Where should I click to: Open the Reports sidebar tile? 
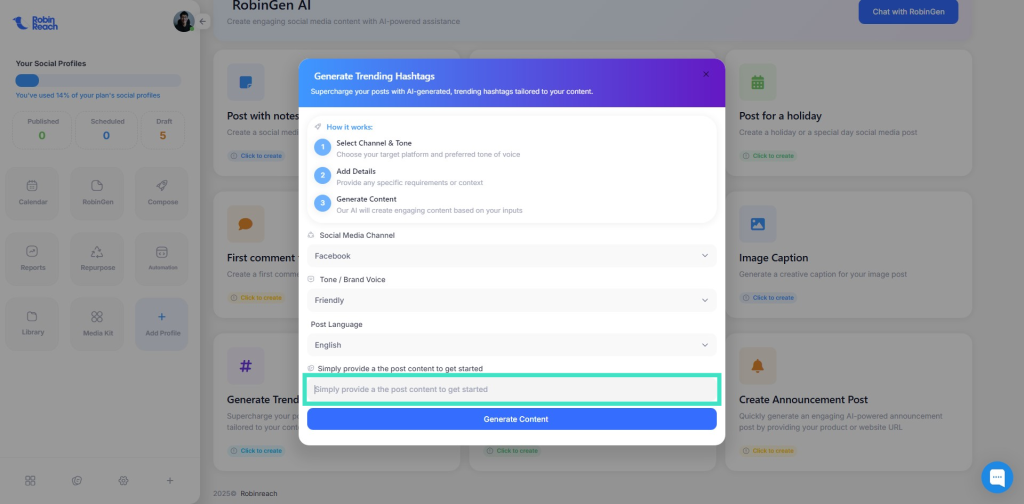(x=33, y=259)
